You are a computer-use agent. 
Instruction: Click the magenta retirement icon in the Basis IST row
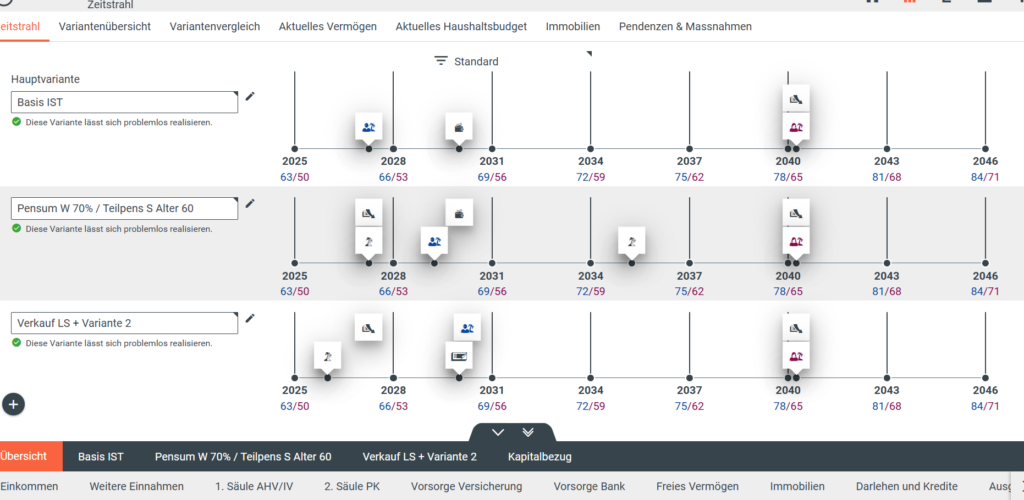coord(796,127)
